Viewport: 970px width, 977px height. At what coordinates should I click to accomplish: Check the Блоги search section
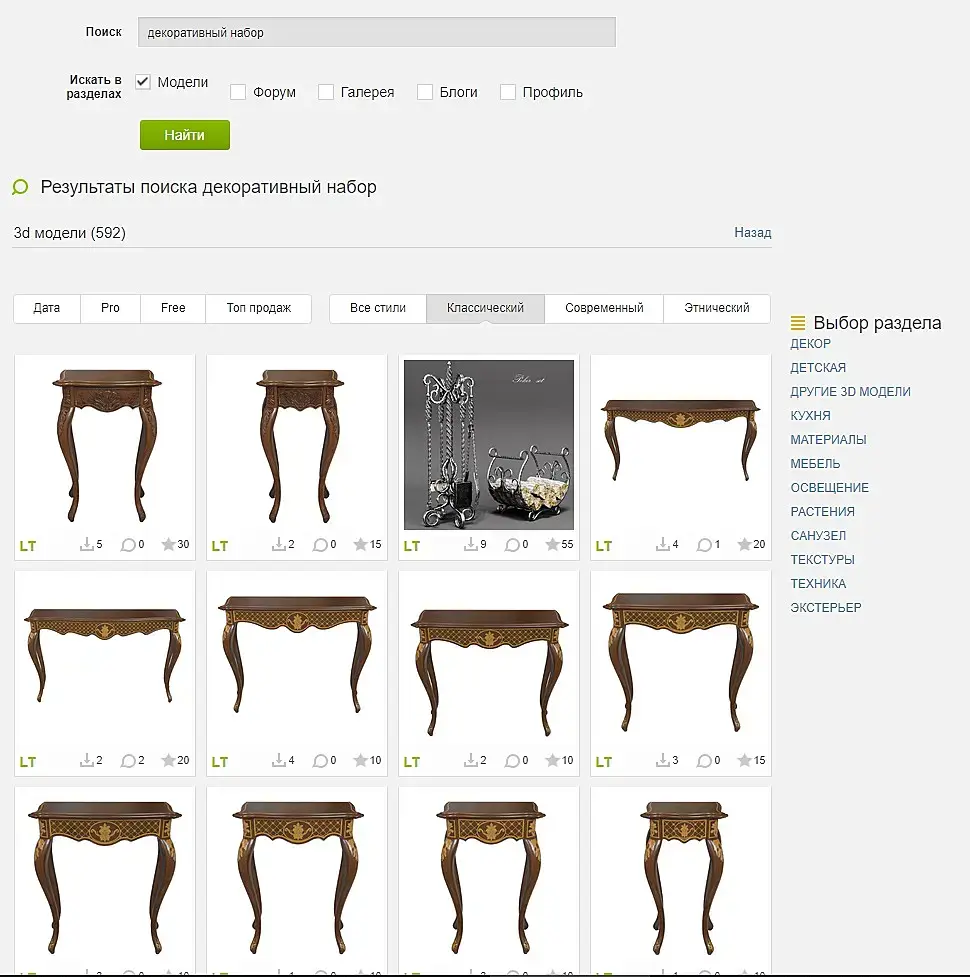pos(425,92)
